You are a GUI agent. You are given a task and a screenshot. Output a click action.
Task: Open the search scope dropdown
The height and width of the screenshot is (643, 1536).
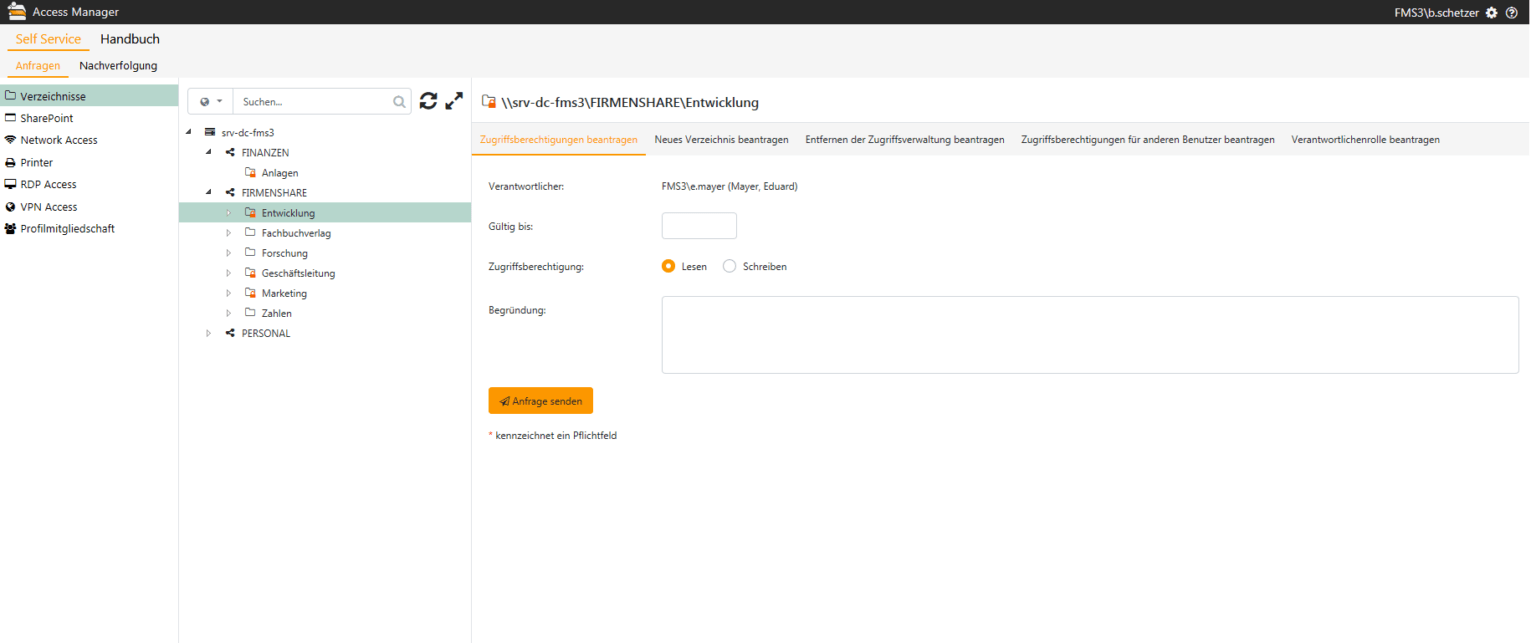[210, 101]
